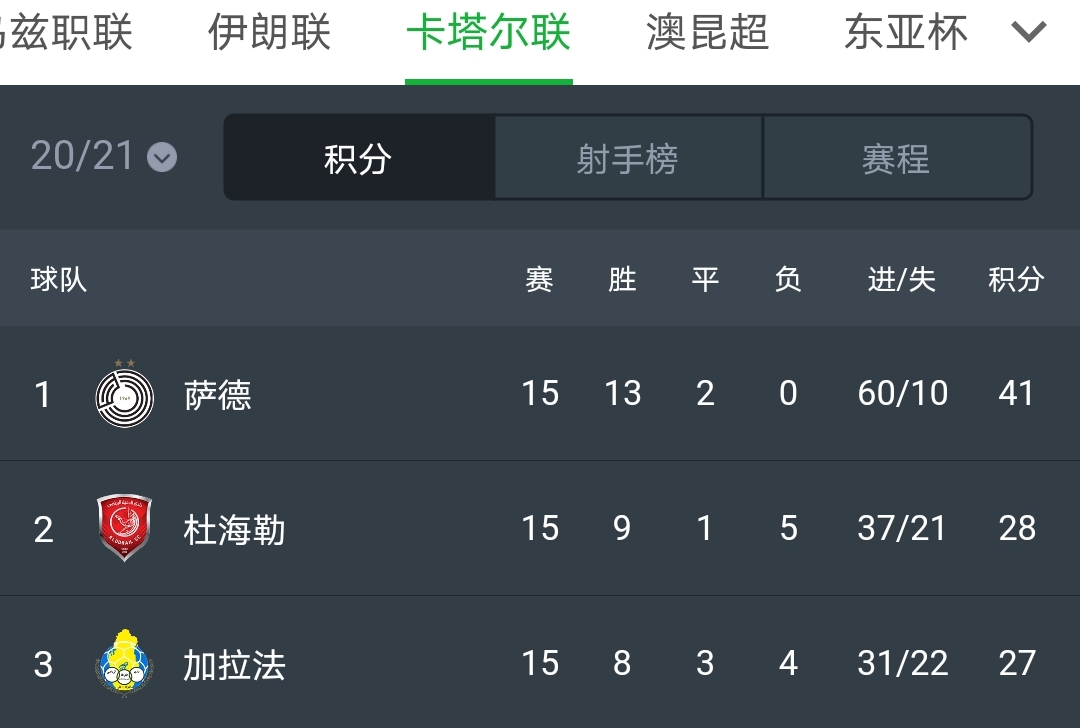Tap the 进/失 goals column header

[901, 280]
